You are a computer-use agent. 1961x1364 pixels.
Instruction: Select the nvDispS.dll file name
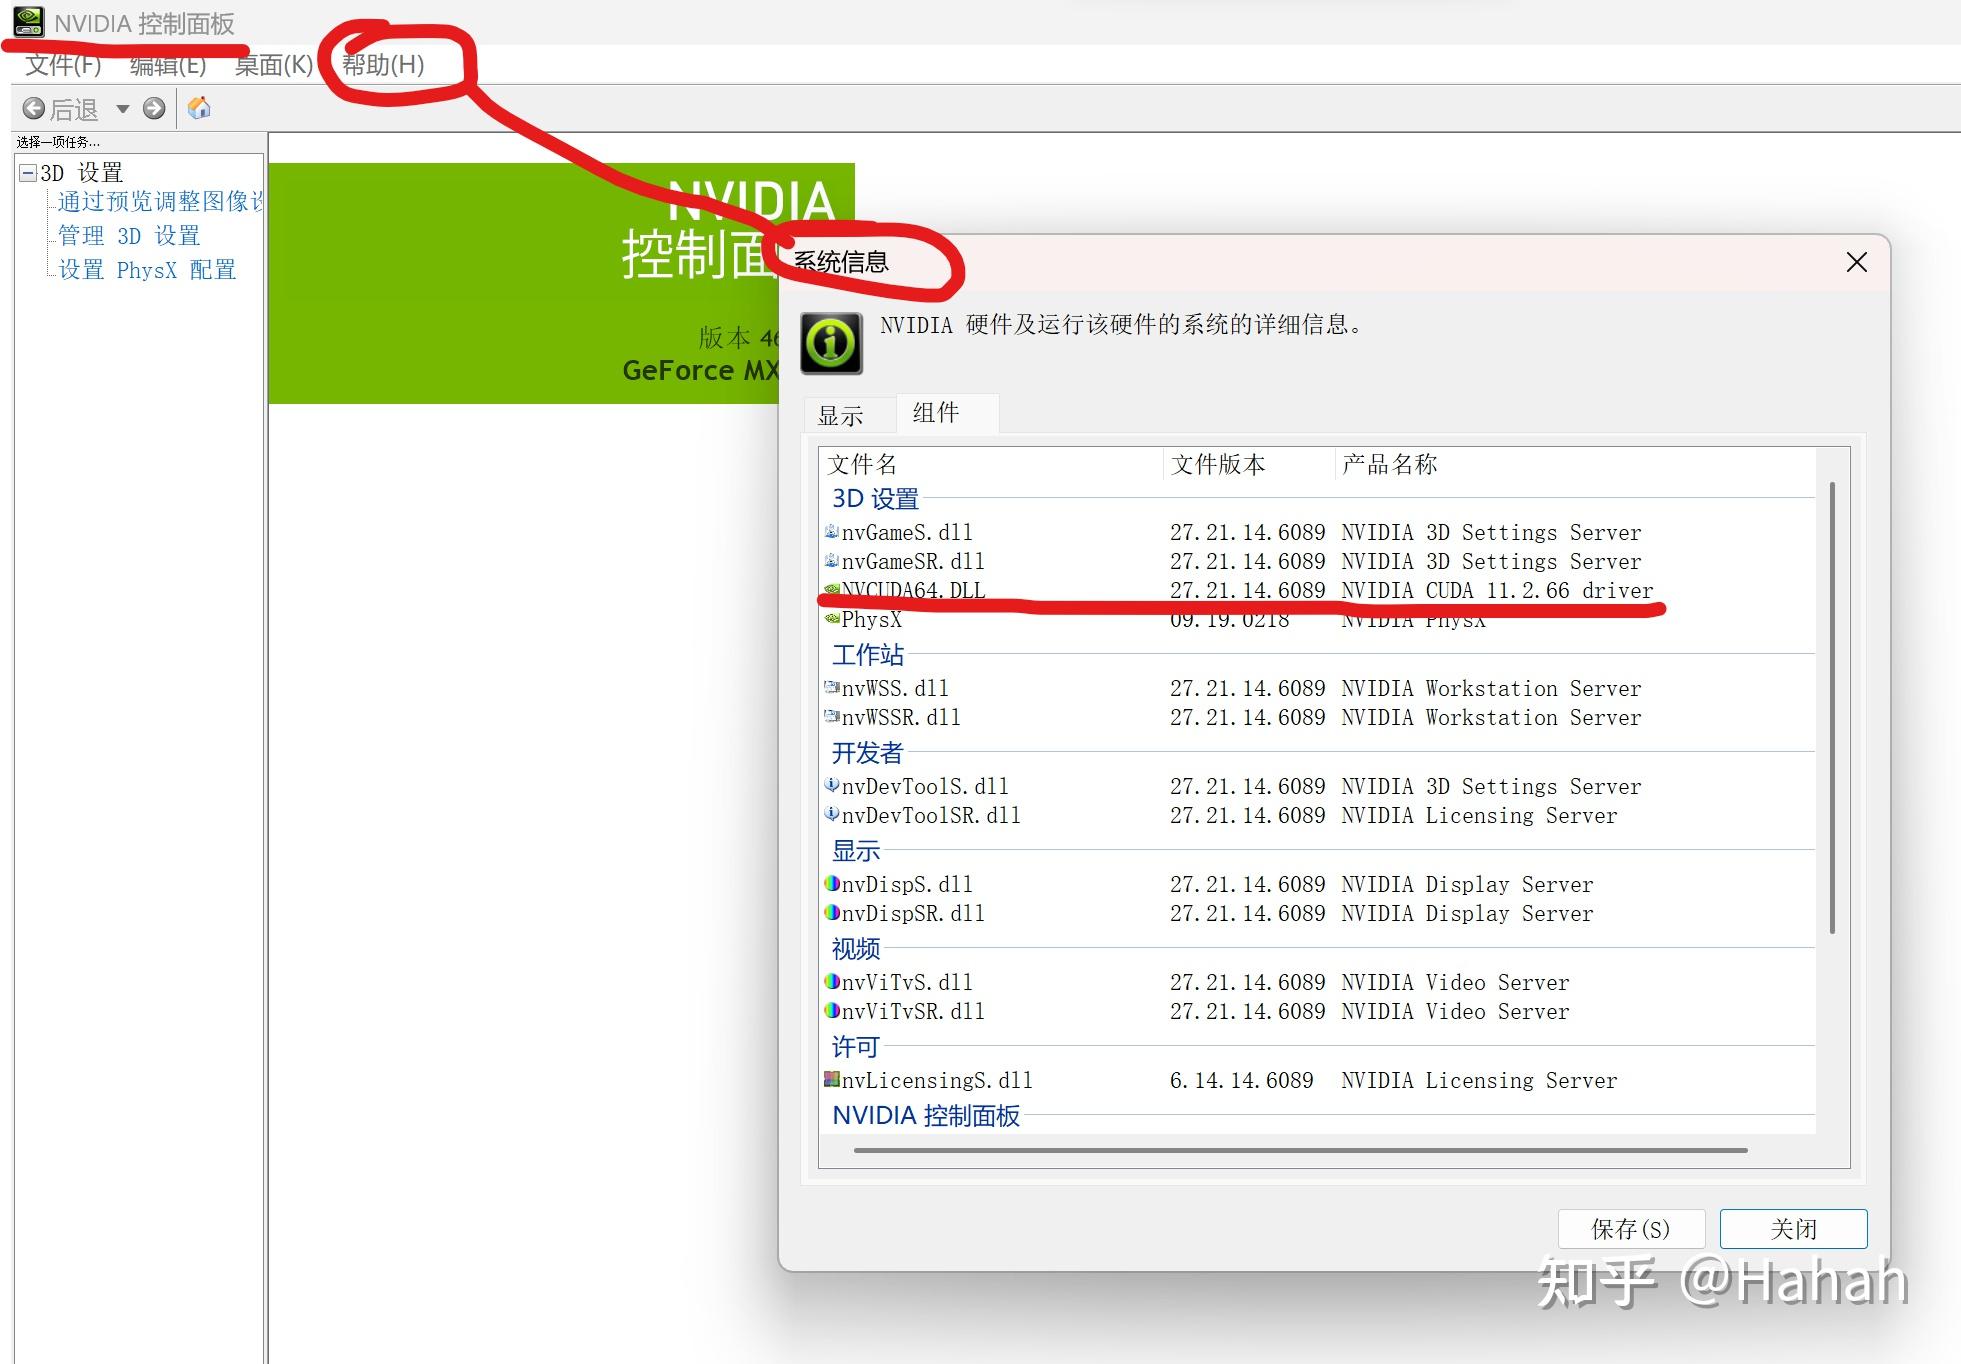click(907, 884)
